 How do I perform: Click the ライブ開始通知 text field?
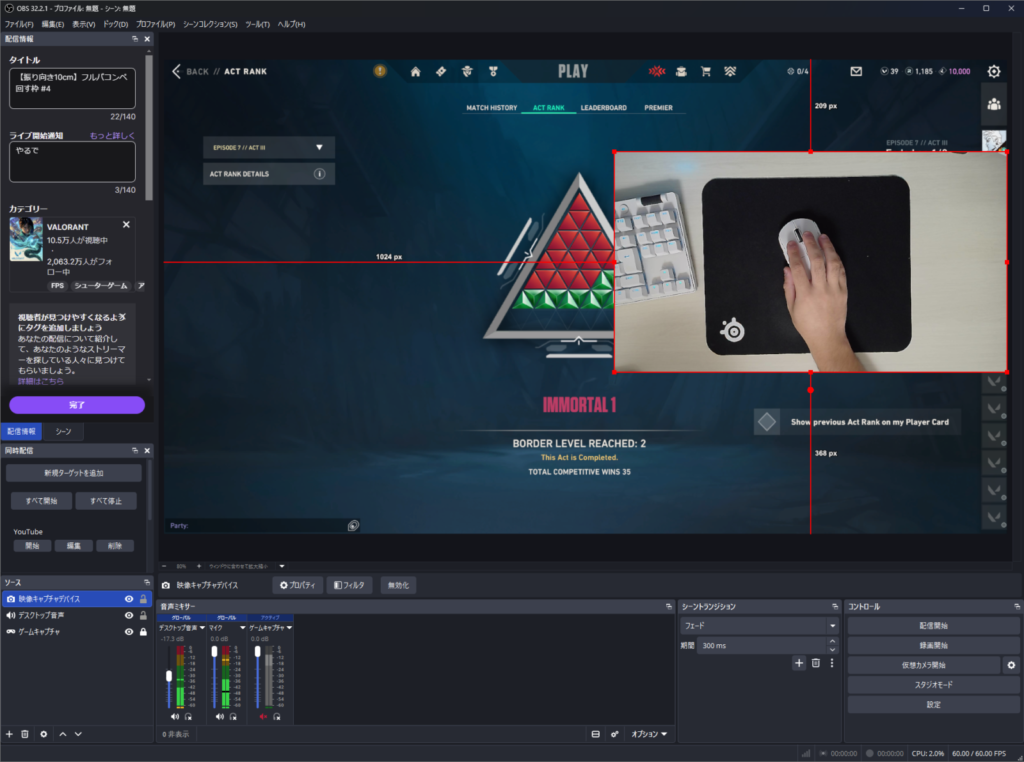click(x=72, y=162)
